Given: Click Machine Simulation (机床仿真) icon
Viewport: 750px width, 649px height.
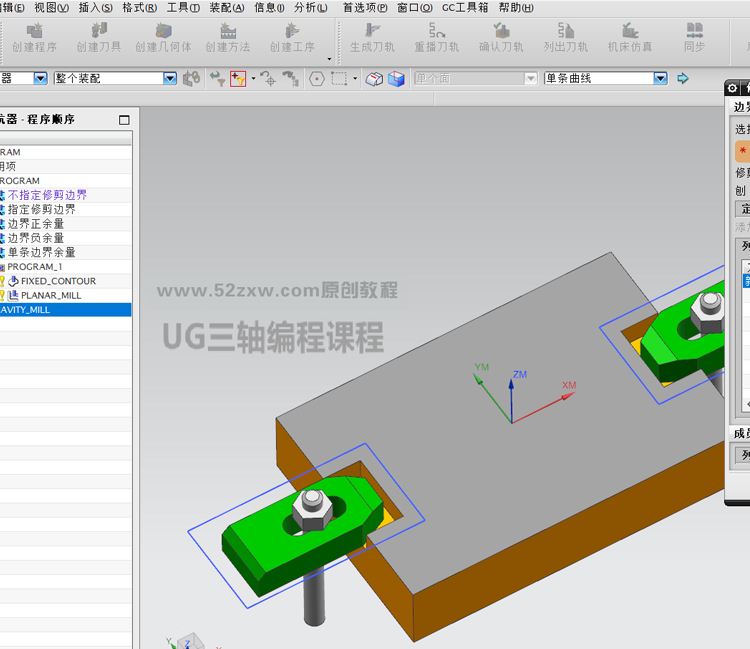Looking at the screenshot, I should point(629,31).
